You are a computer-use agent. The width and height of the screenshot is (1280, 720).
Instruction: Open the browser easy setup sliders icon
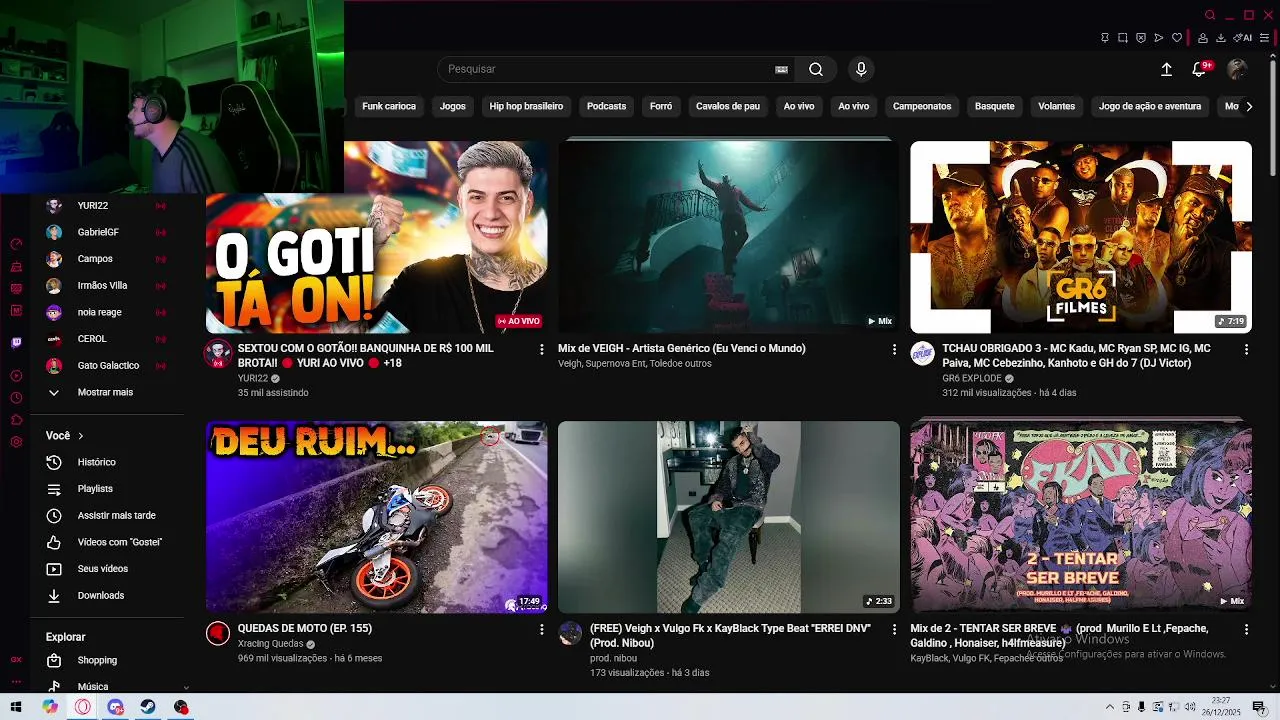pyautogui.click(x=1264, y=38)
